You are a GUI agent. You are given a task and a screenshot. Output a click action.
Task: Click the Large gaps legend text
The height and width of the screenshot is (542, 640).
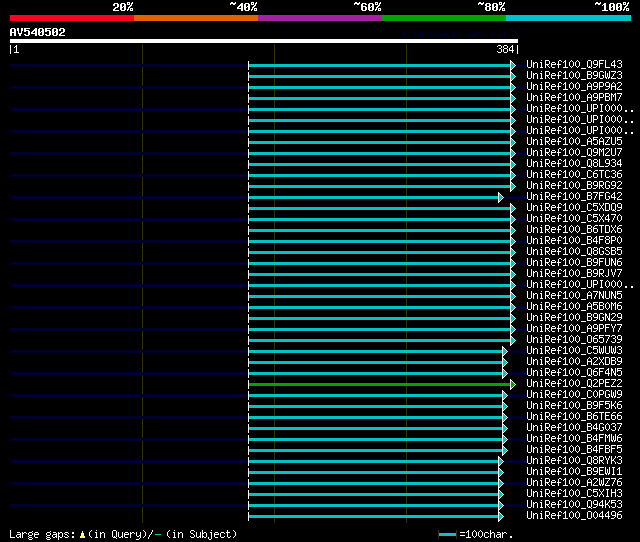click(x=42, y=534)
